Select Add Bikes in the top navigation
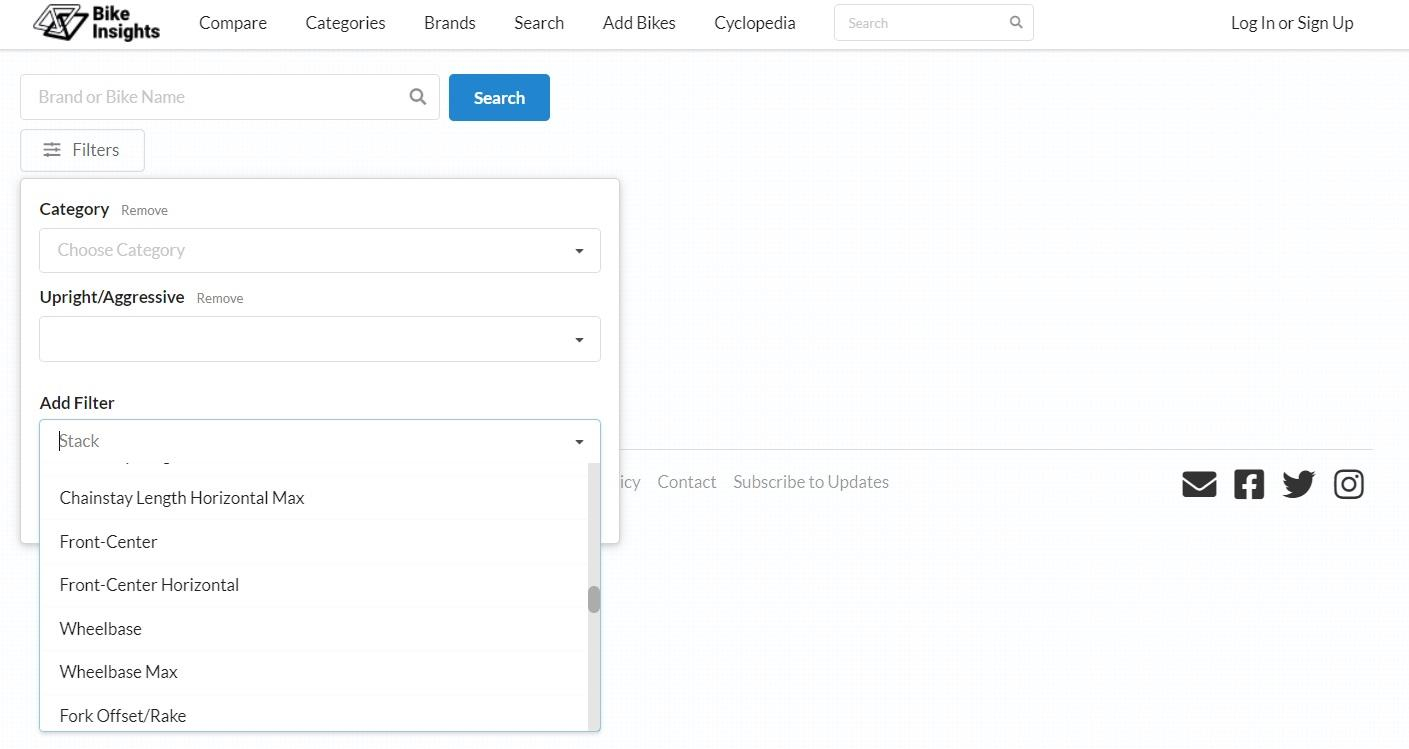This screenshot has height=749, width=1409. (x=639, y=23)
